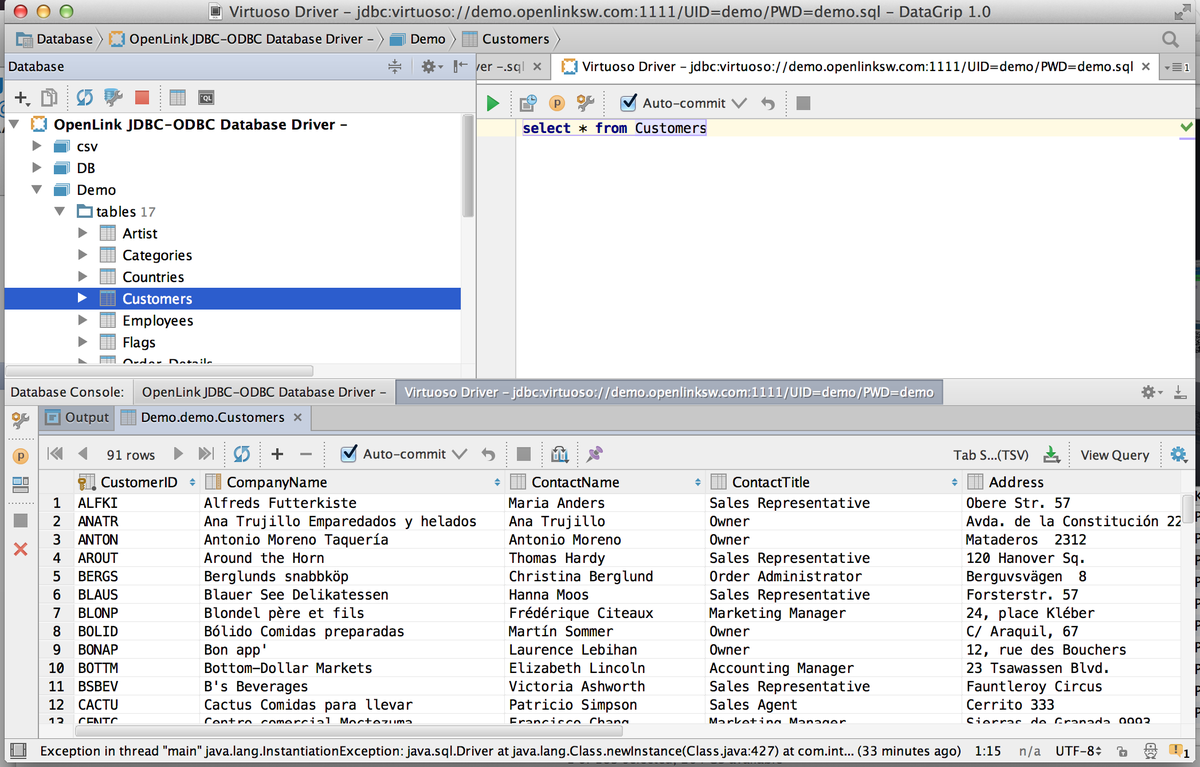Expand the Artist table
Image resolution: width=1200 pixels, height=767 pixels.
click(83, 233)
